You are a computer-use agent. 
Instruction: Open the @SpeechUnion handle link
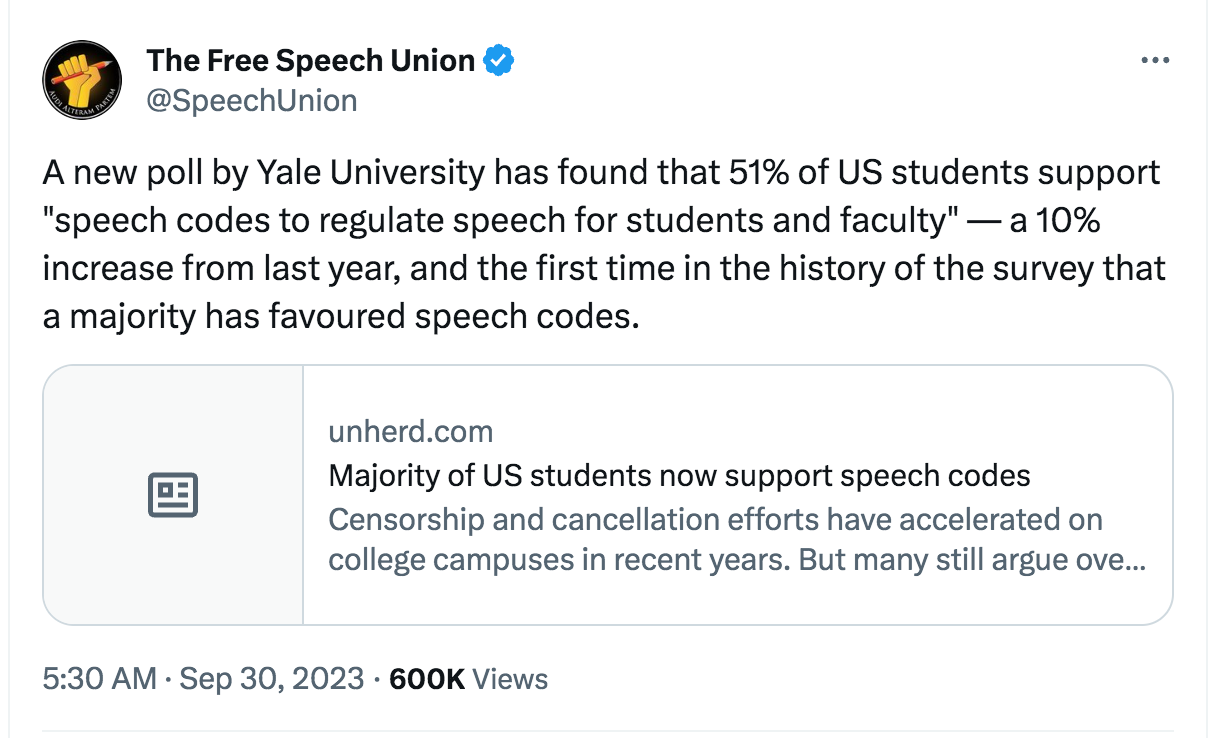point(252,100)
